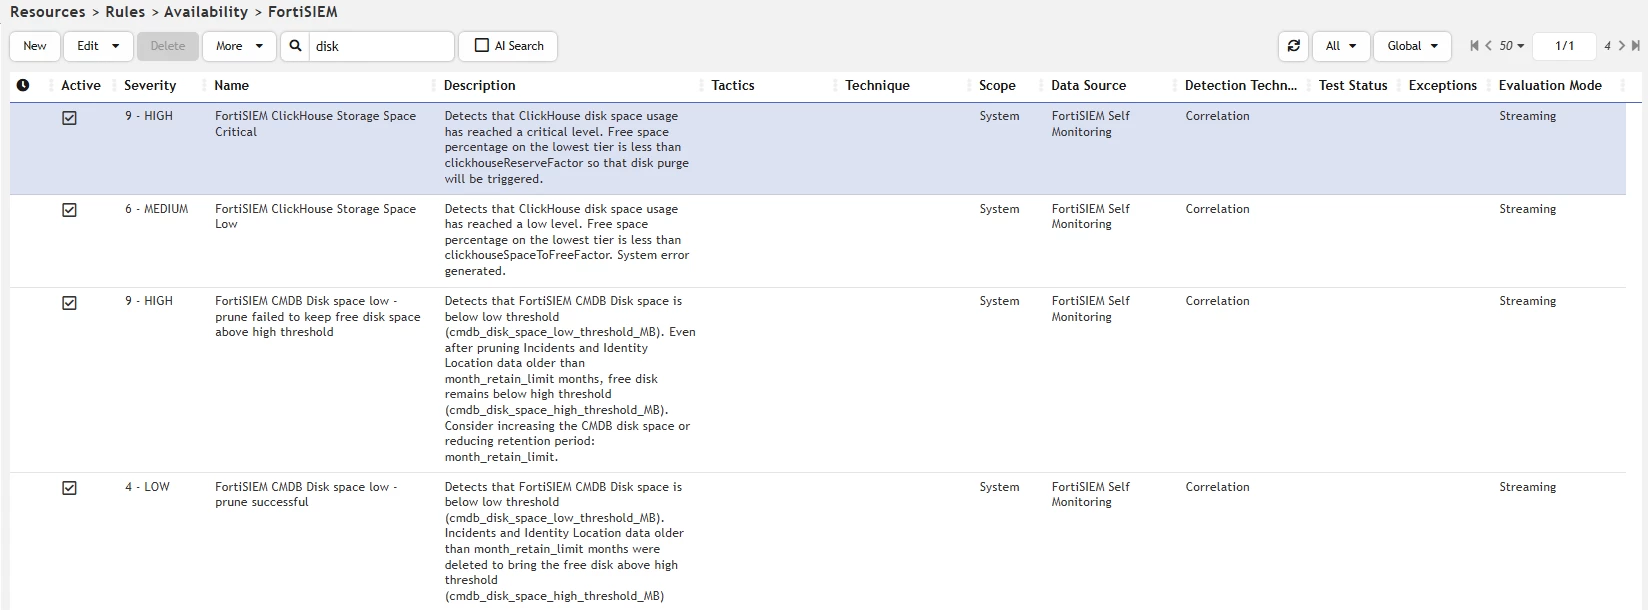The width and height of the screenshot is (1648, 610).
Task: Toggle the AI Search checkbox
Action: [482, 46]
